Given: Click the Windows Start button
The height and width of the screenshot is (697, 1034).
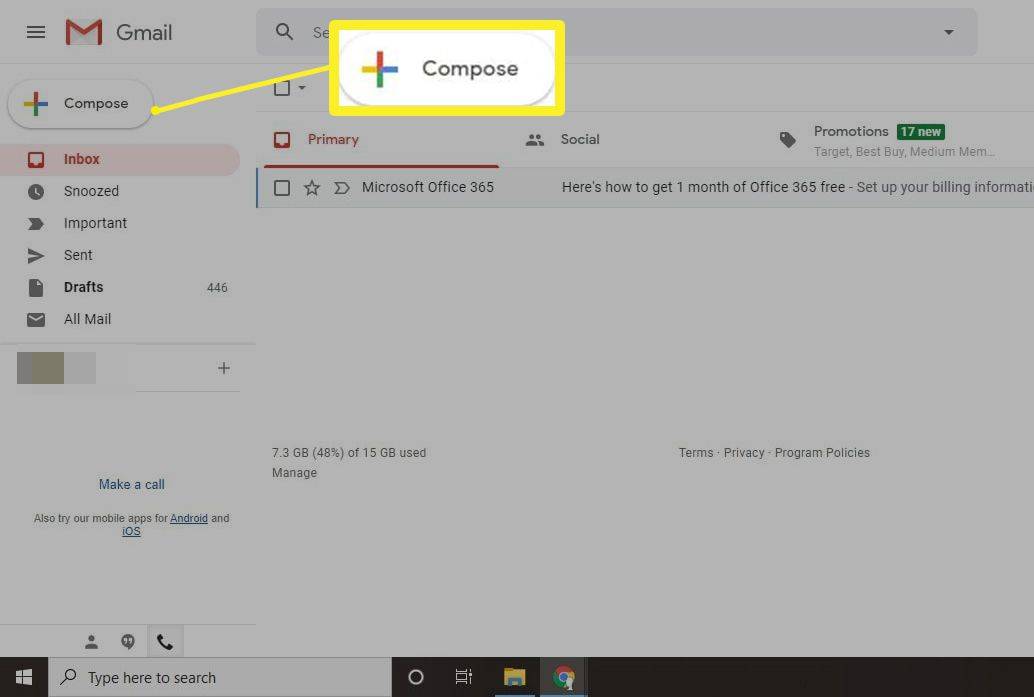Looking at the screenshot, I should (24, 677).
